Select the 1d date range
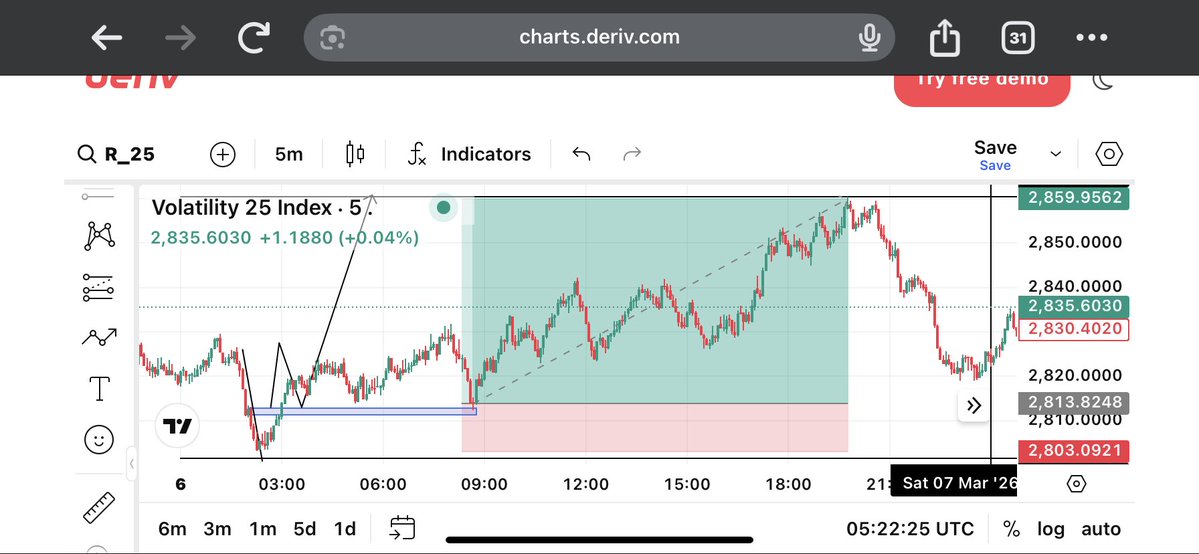The width and height of the screenshot is (1199, 554). [x=345, y=529]
